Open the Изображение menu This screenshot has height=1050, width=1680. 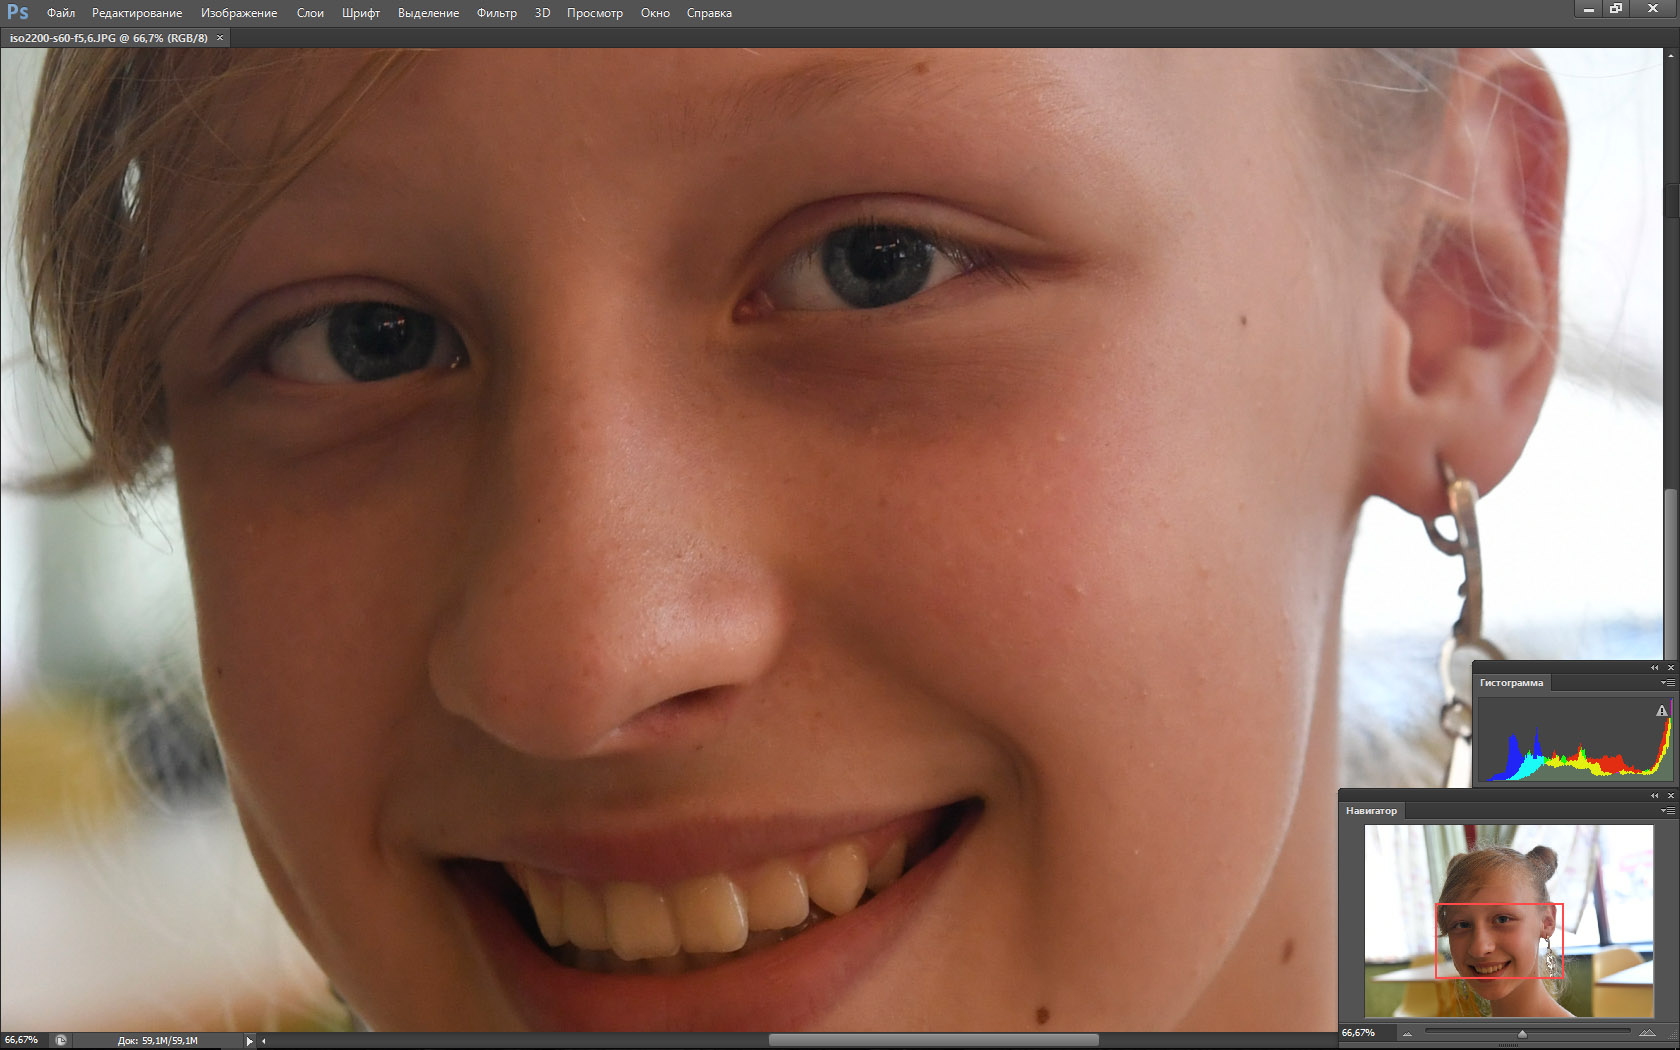tap(239, 13)
